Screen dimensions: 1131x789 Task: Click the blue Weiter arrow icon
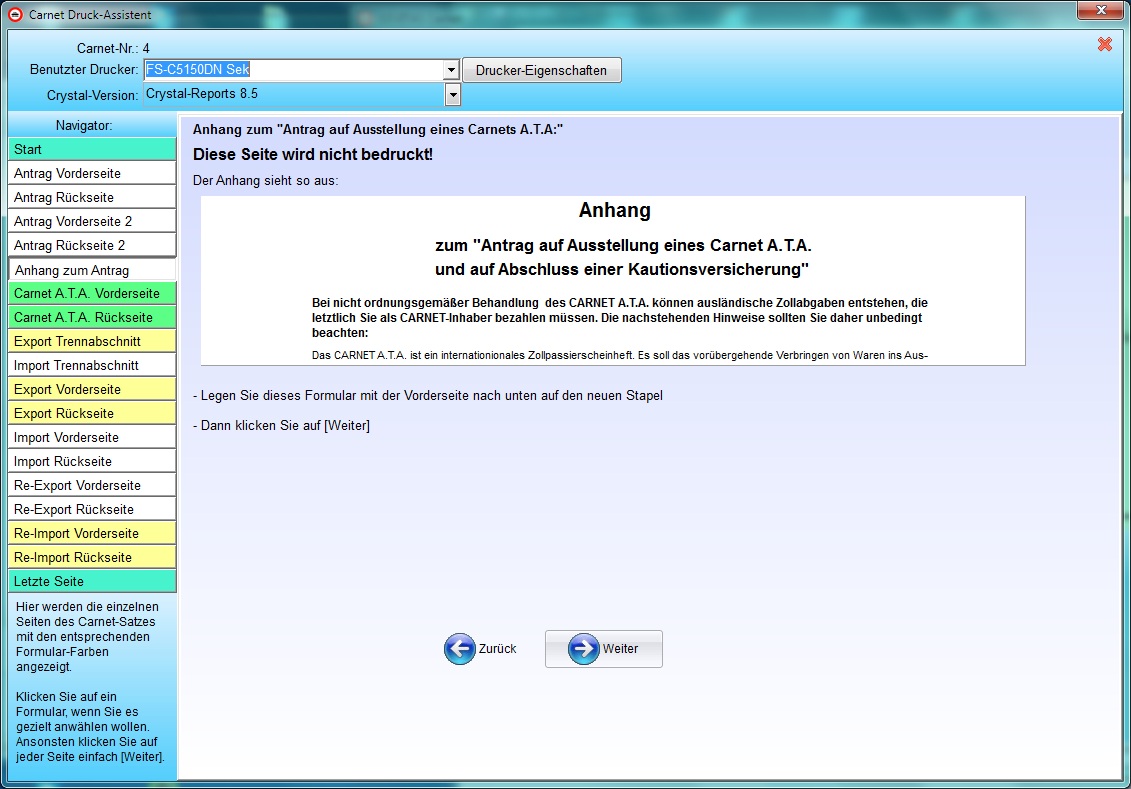click(584, 649)
